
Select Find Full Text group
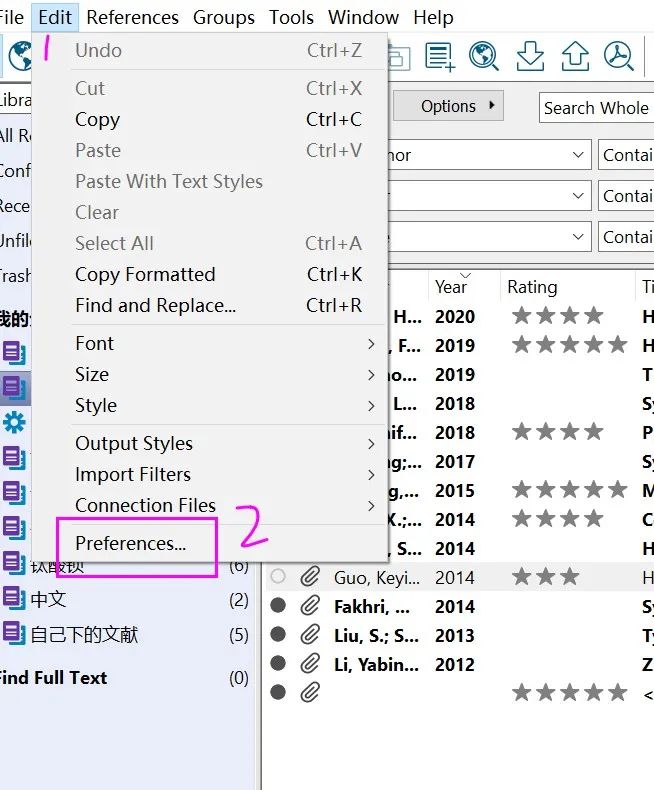(x=53, y=678)
